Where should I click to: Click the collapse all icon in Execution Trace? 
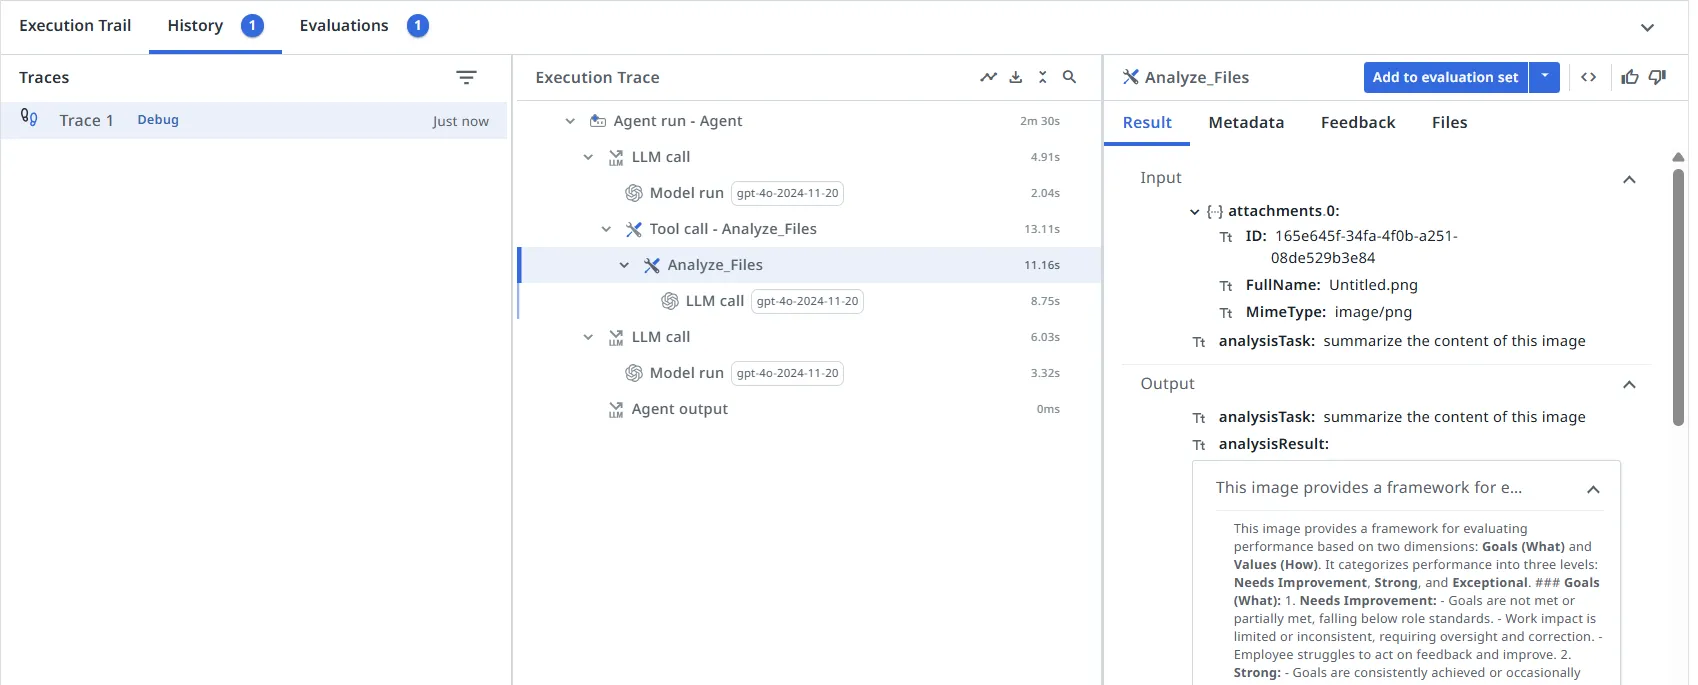(1042, 77)
